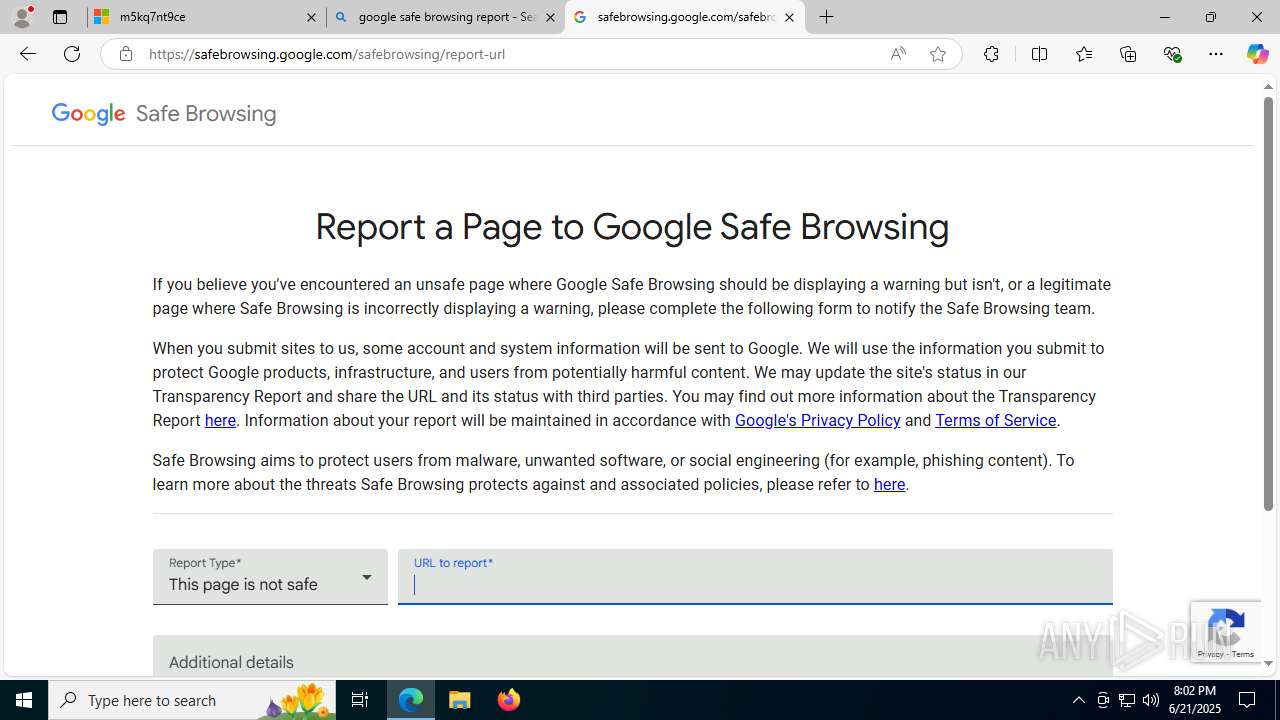Open the network tray icon
This screenshot has height=720, width=1280.
(1127, 700)
